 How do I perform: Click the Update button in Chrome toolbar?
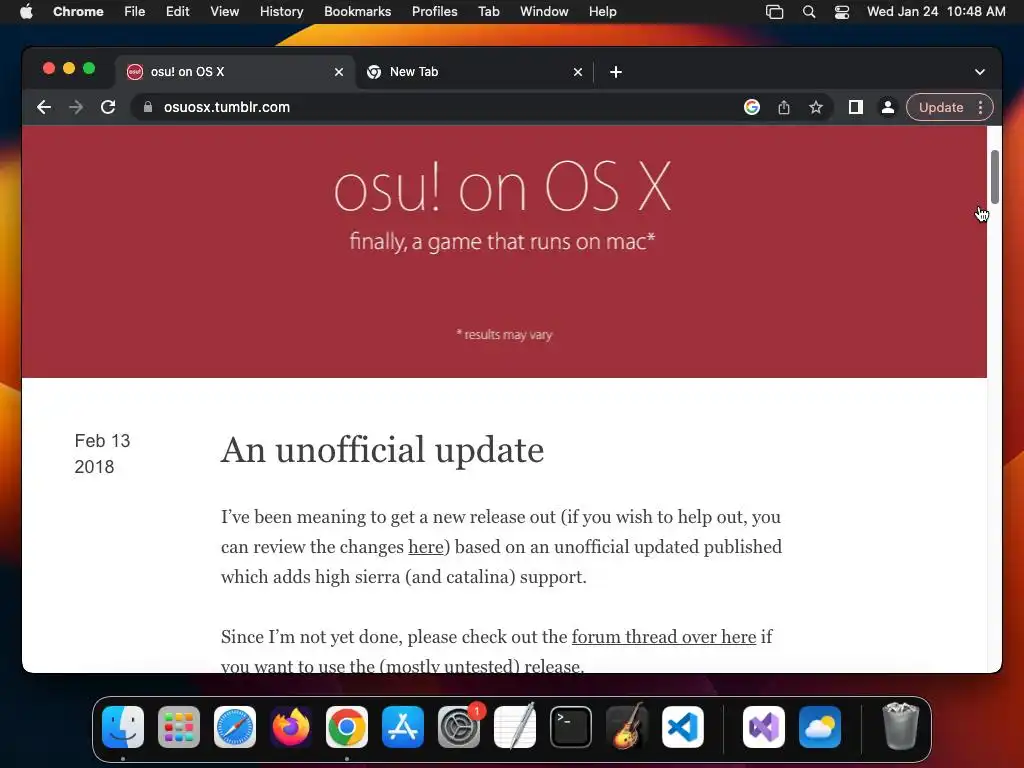[940, 107]
